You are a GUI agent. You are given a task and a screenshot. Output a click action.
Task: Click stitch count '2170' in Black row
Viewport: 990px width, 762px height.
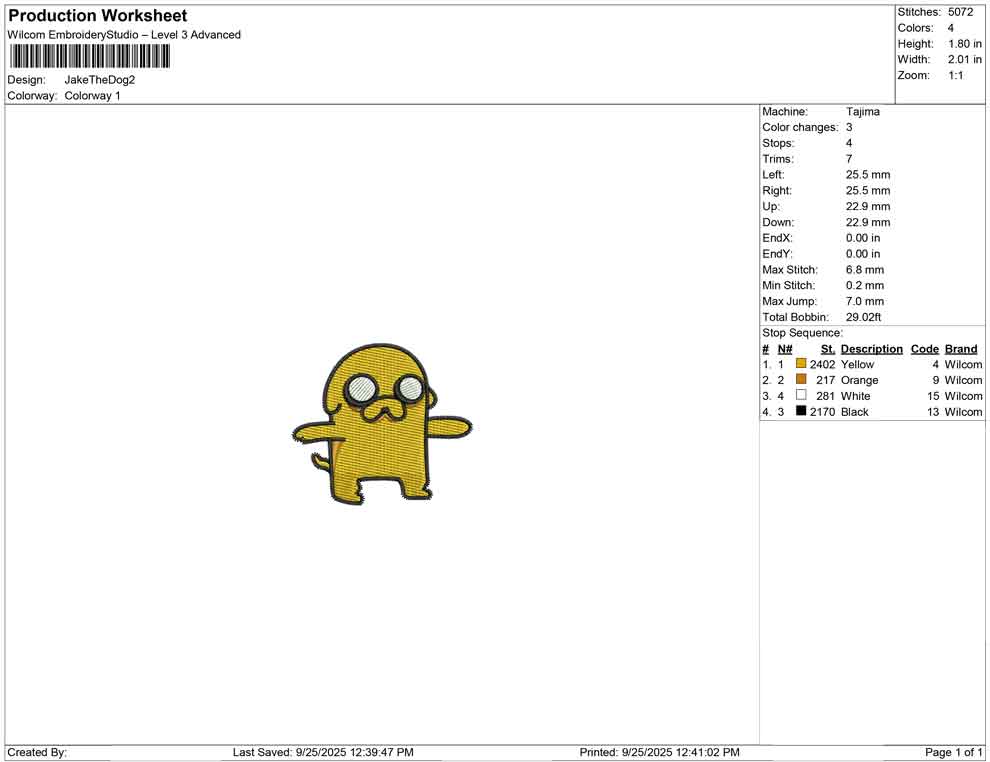[x=822, y=412]
